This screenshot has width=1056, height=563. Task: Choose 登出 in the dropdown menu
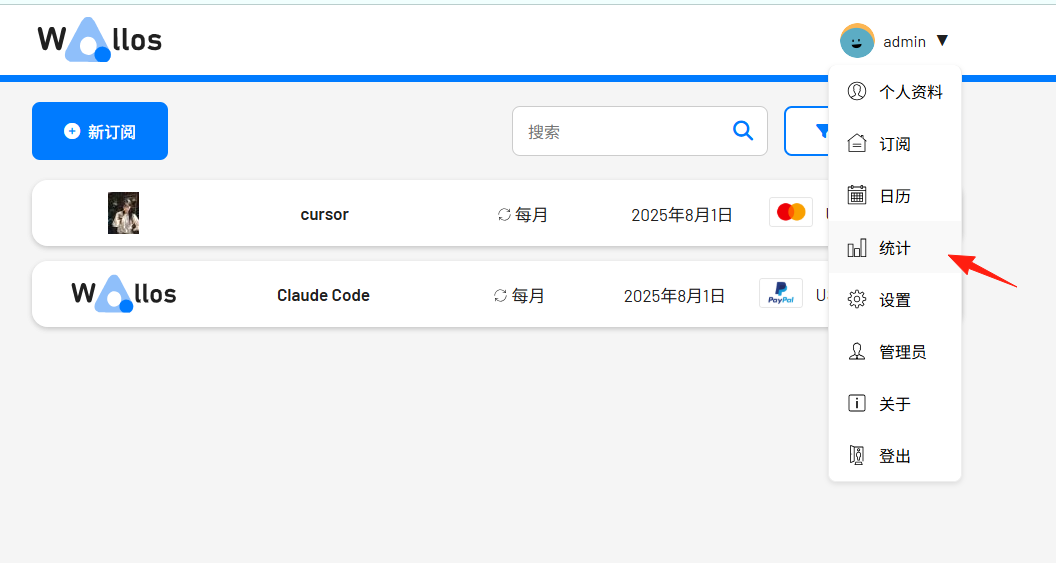(x=894, y=455)
